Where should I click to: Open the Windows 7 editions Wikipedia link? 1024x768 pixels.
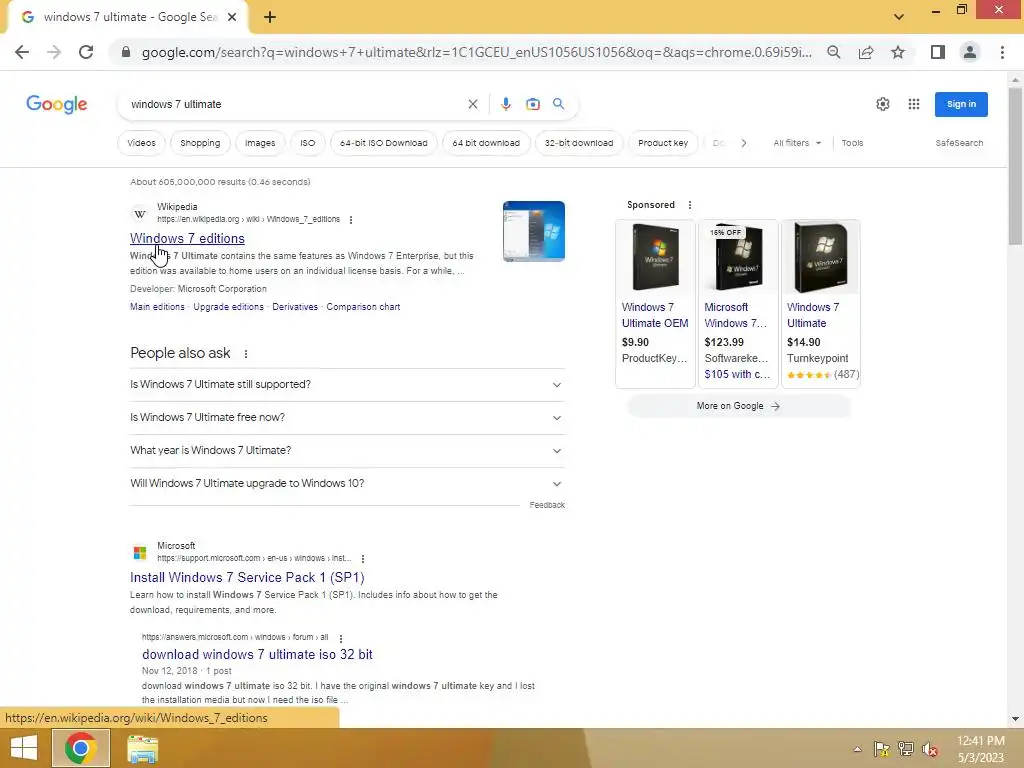(187, 238)
